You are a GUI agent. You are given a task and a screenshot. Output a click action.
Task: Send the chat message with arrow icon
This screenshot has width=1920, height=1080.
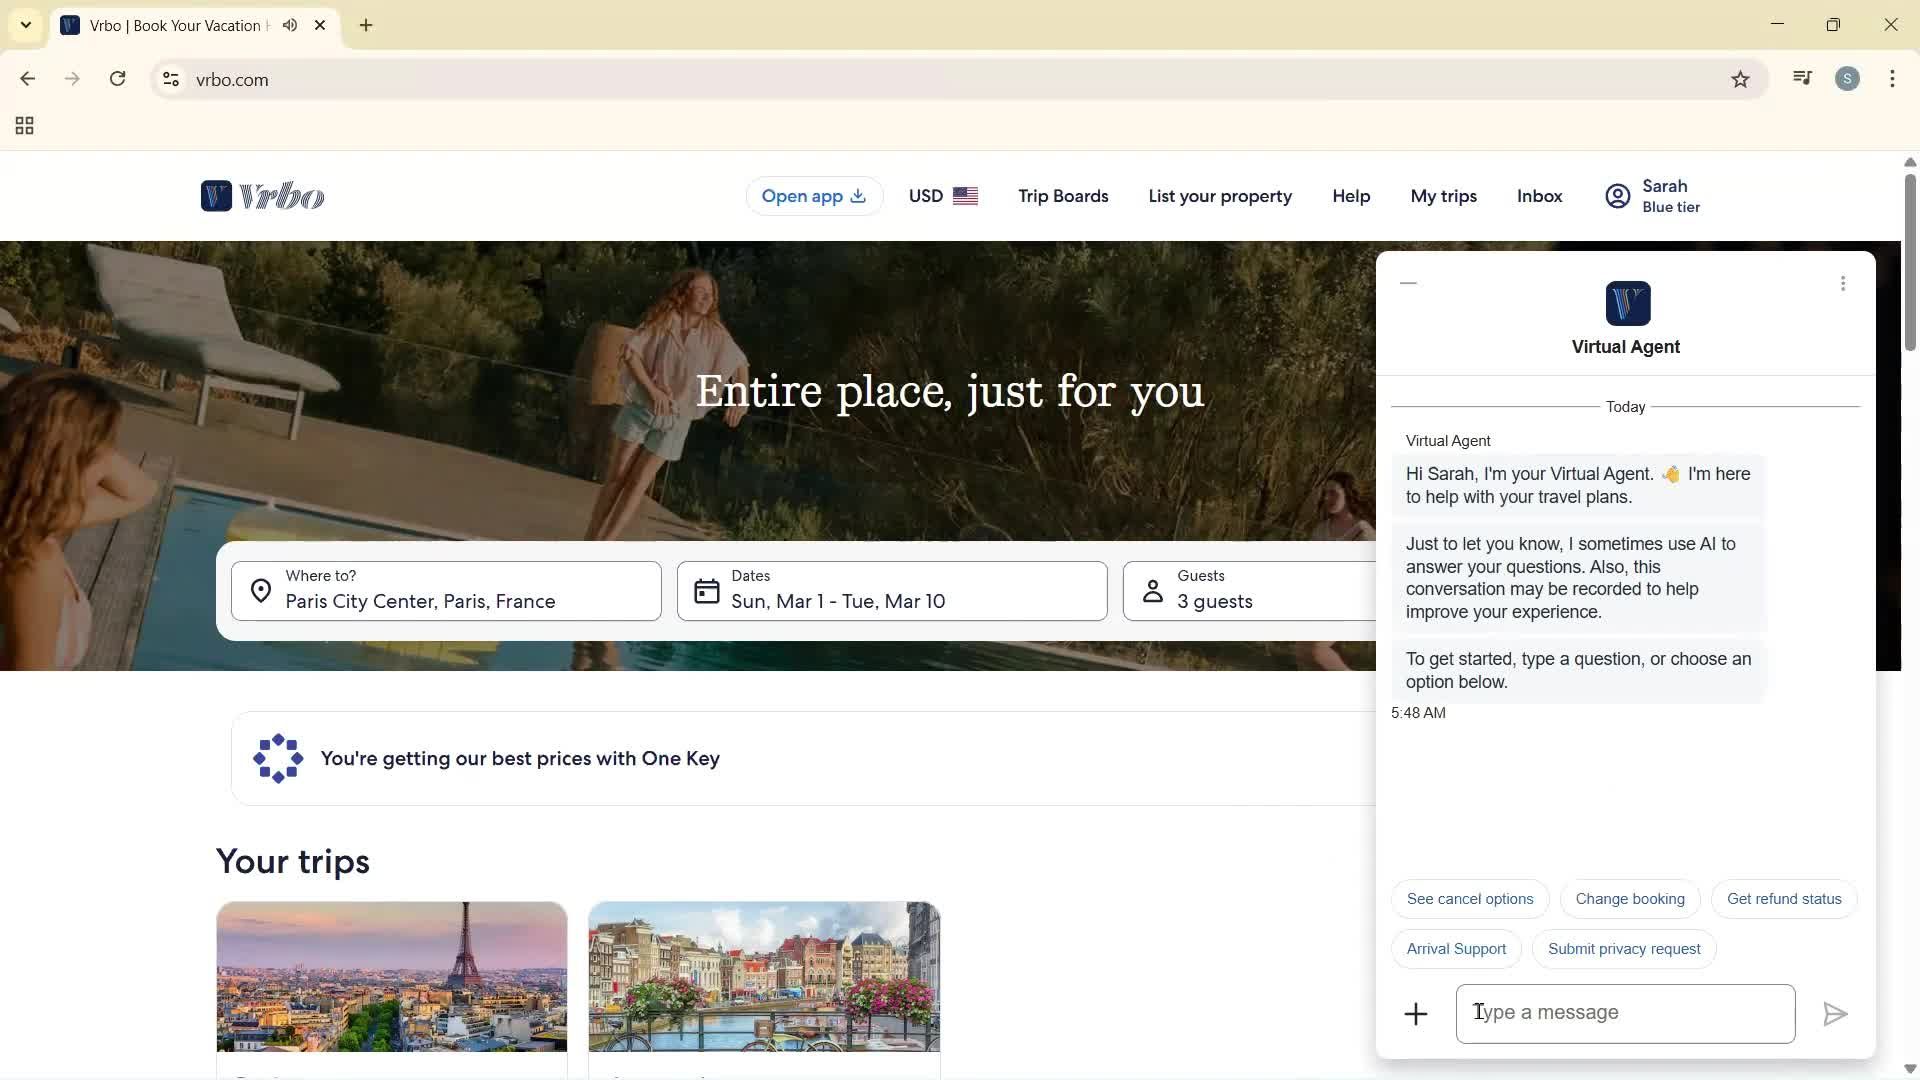click(1834, 1014)
